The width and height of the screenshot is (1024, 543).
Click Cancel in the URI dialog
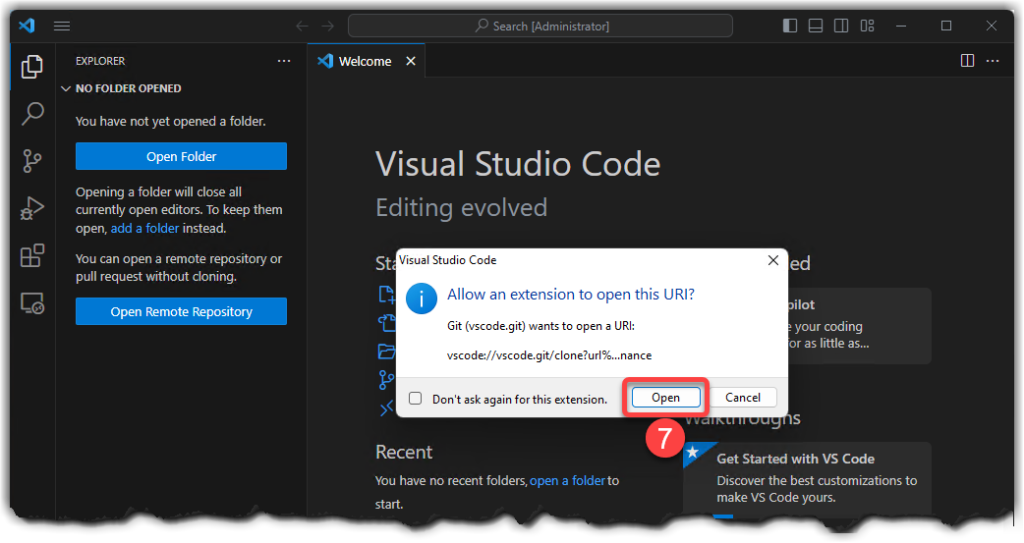pyautogui.click(x=743, y=397)
